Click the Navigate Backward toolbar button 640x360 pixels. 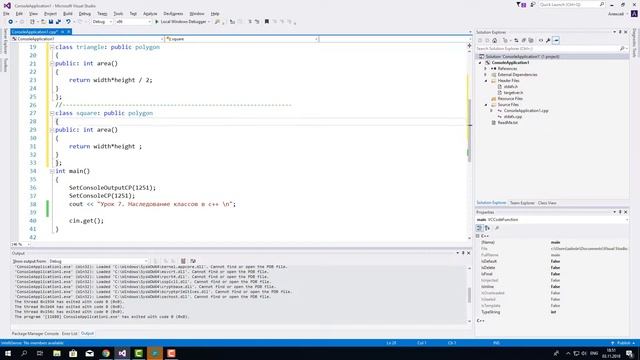pos(11,22)
